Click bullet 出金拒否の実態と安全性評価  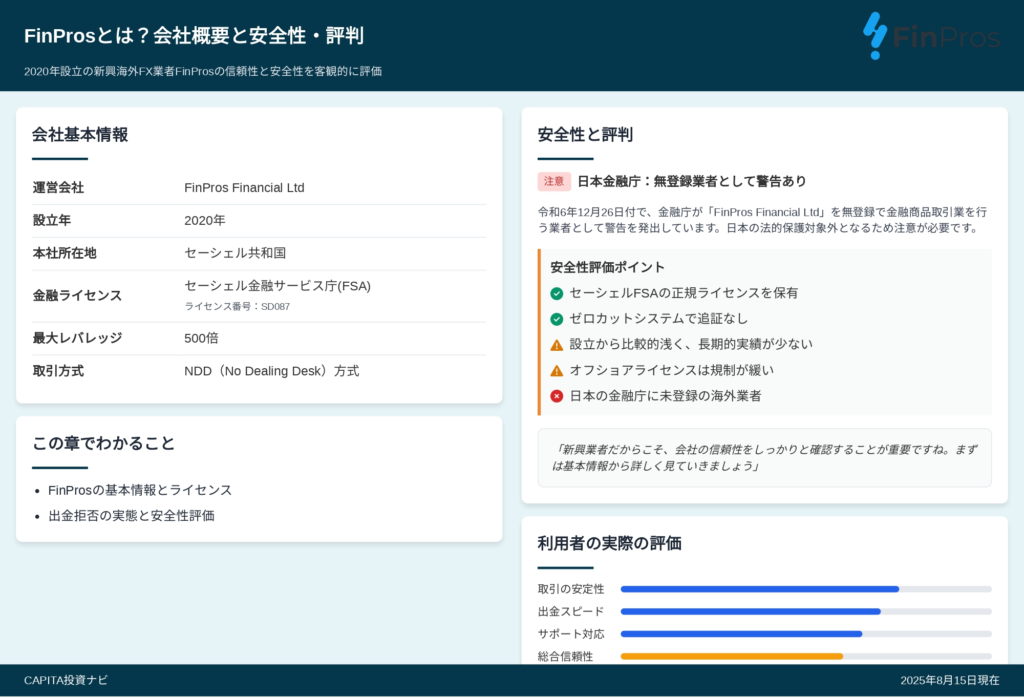131,516
